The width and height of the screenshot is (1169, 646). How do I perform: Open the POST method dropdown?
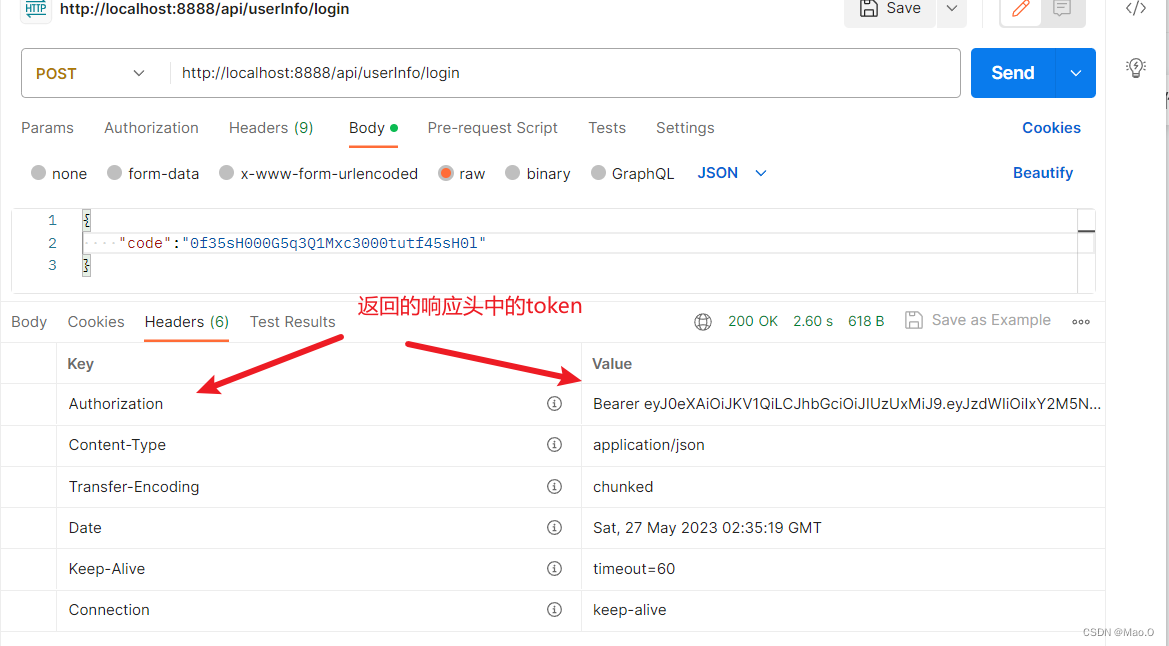coord(89,73)
